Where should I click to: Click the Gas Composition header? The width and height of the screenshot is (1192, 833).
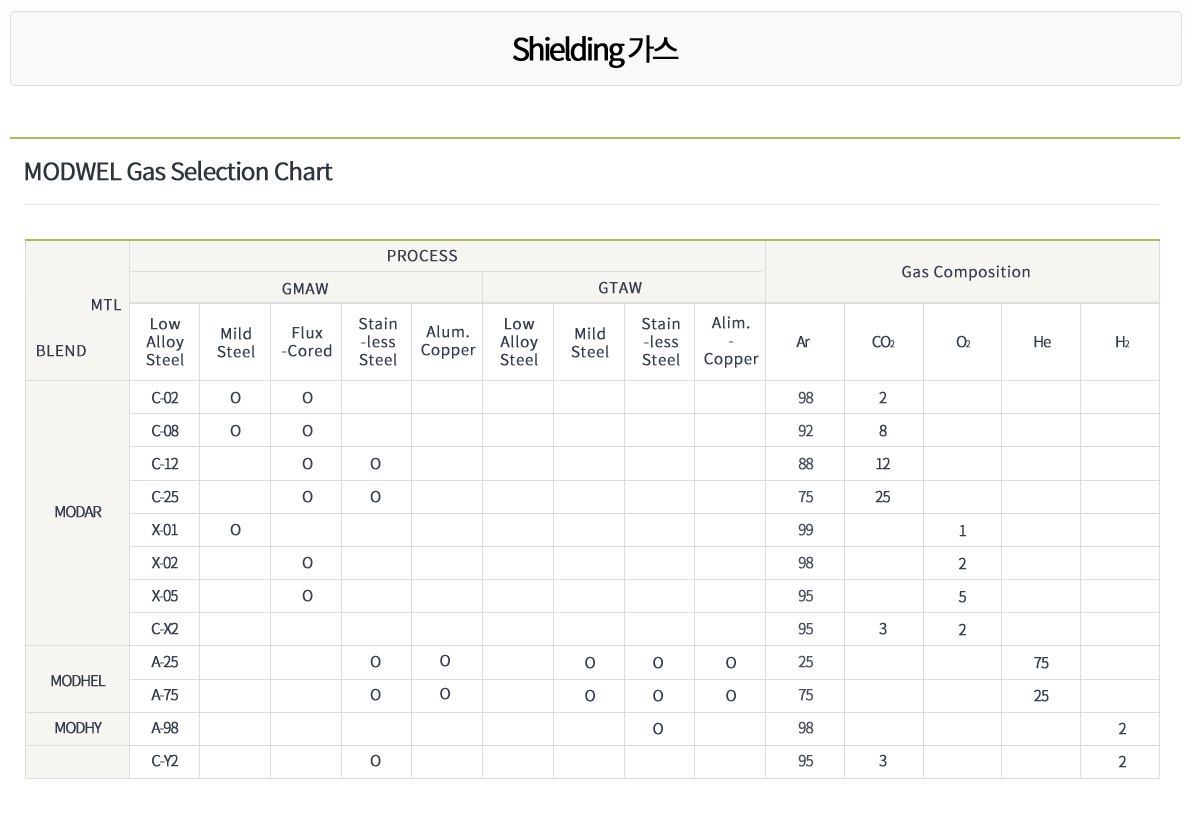tap(965, 272)
